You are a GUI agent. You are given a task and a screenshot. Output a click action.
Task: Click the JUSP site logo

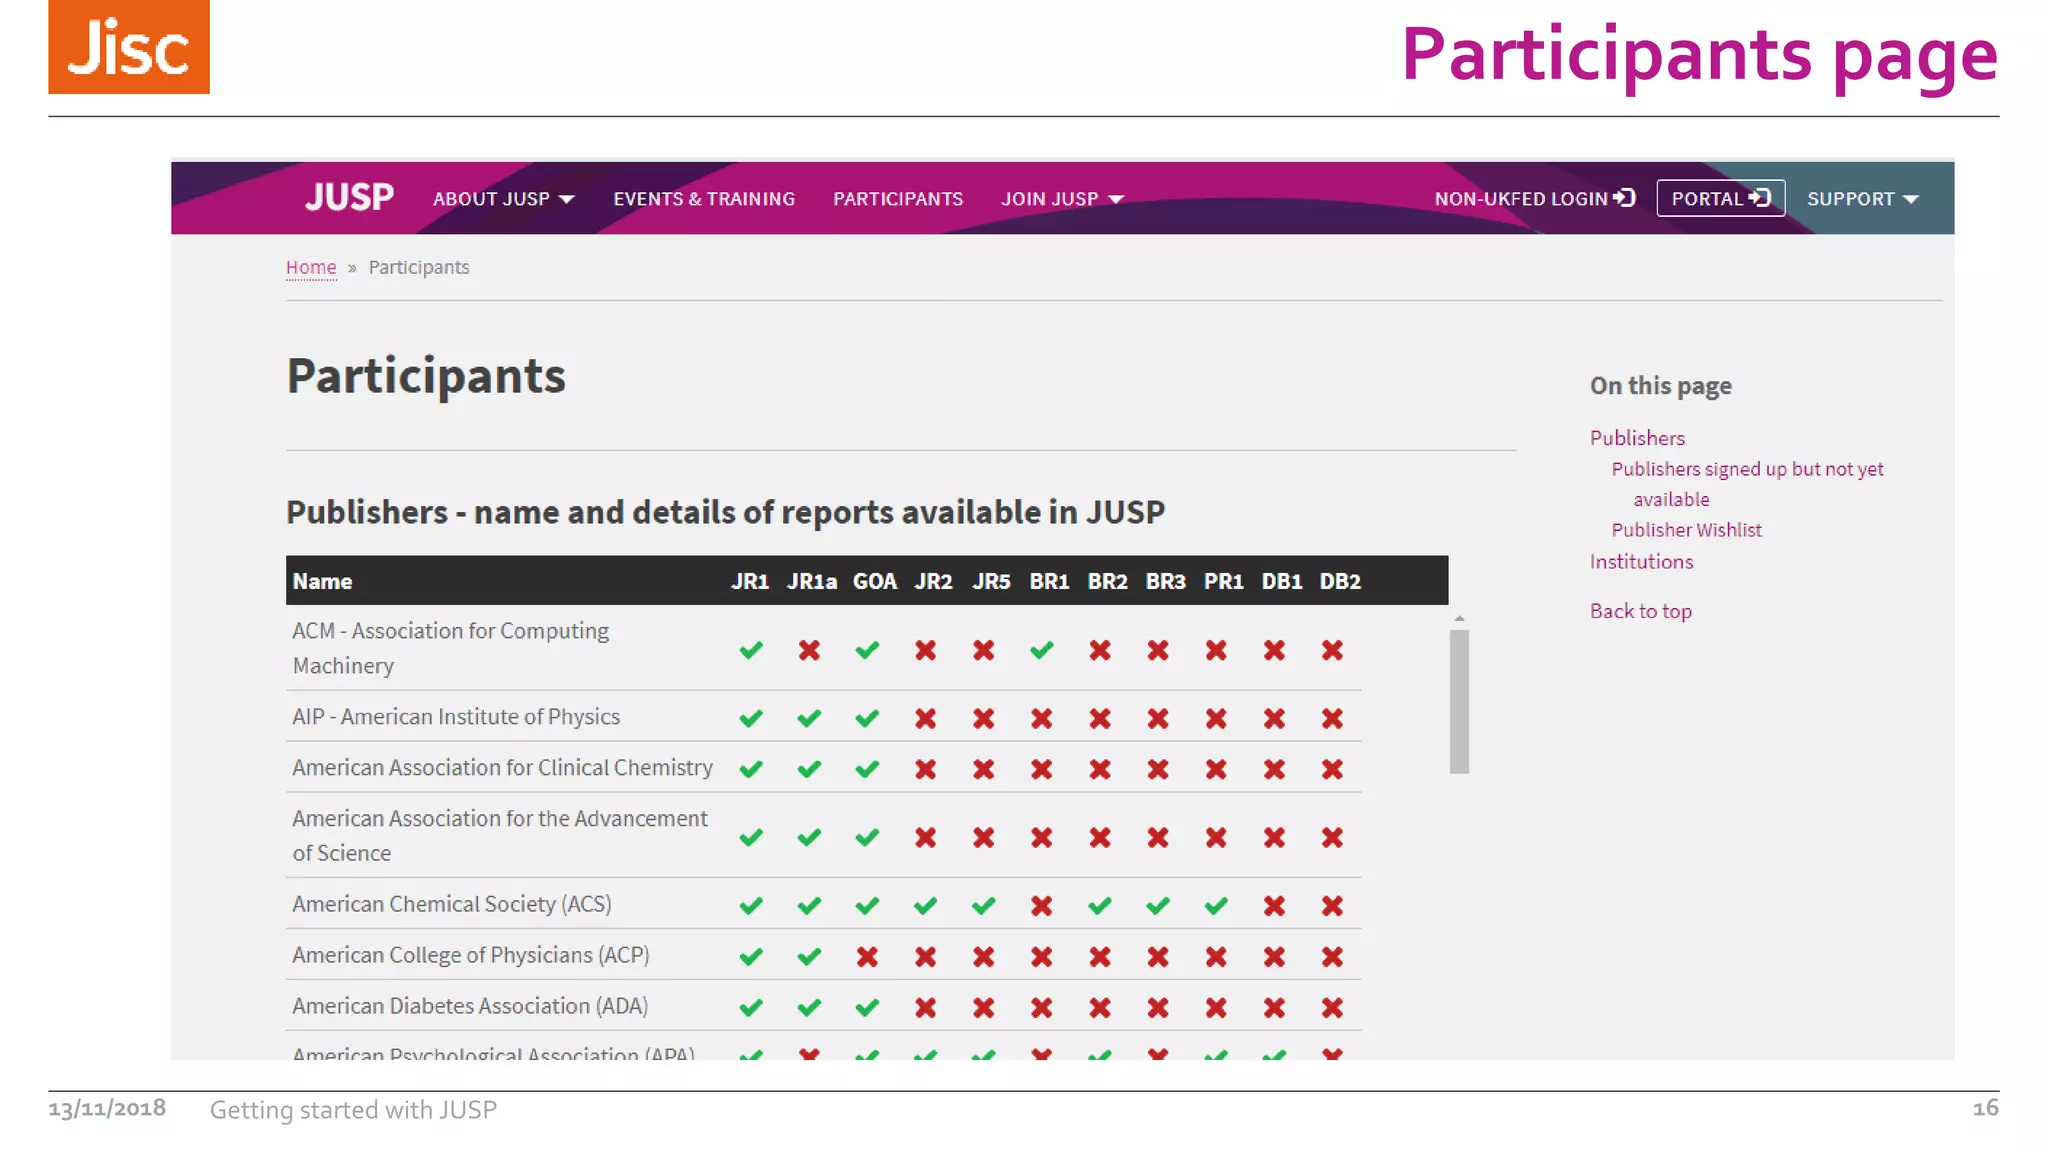click(x=349, y=197)
